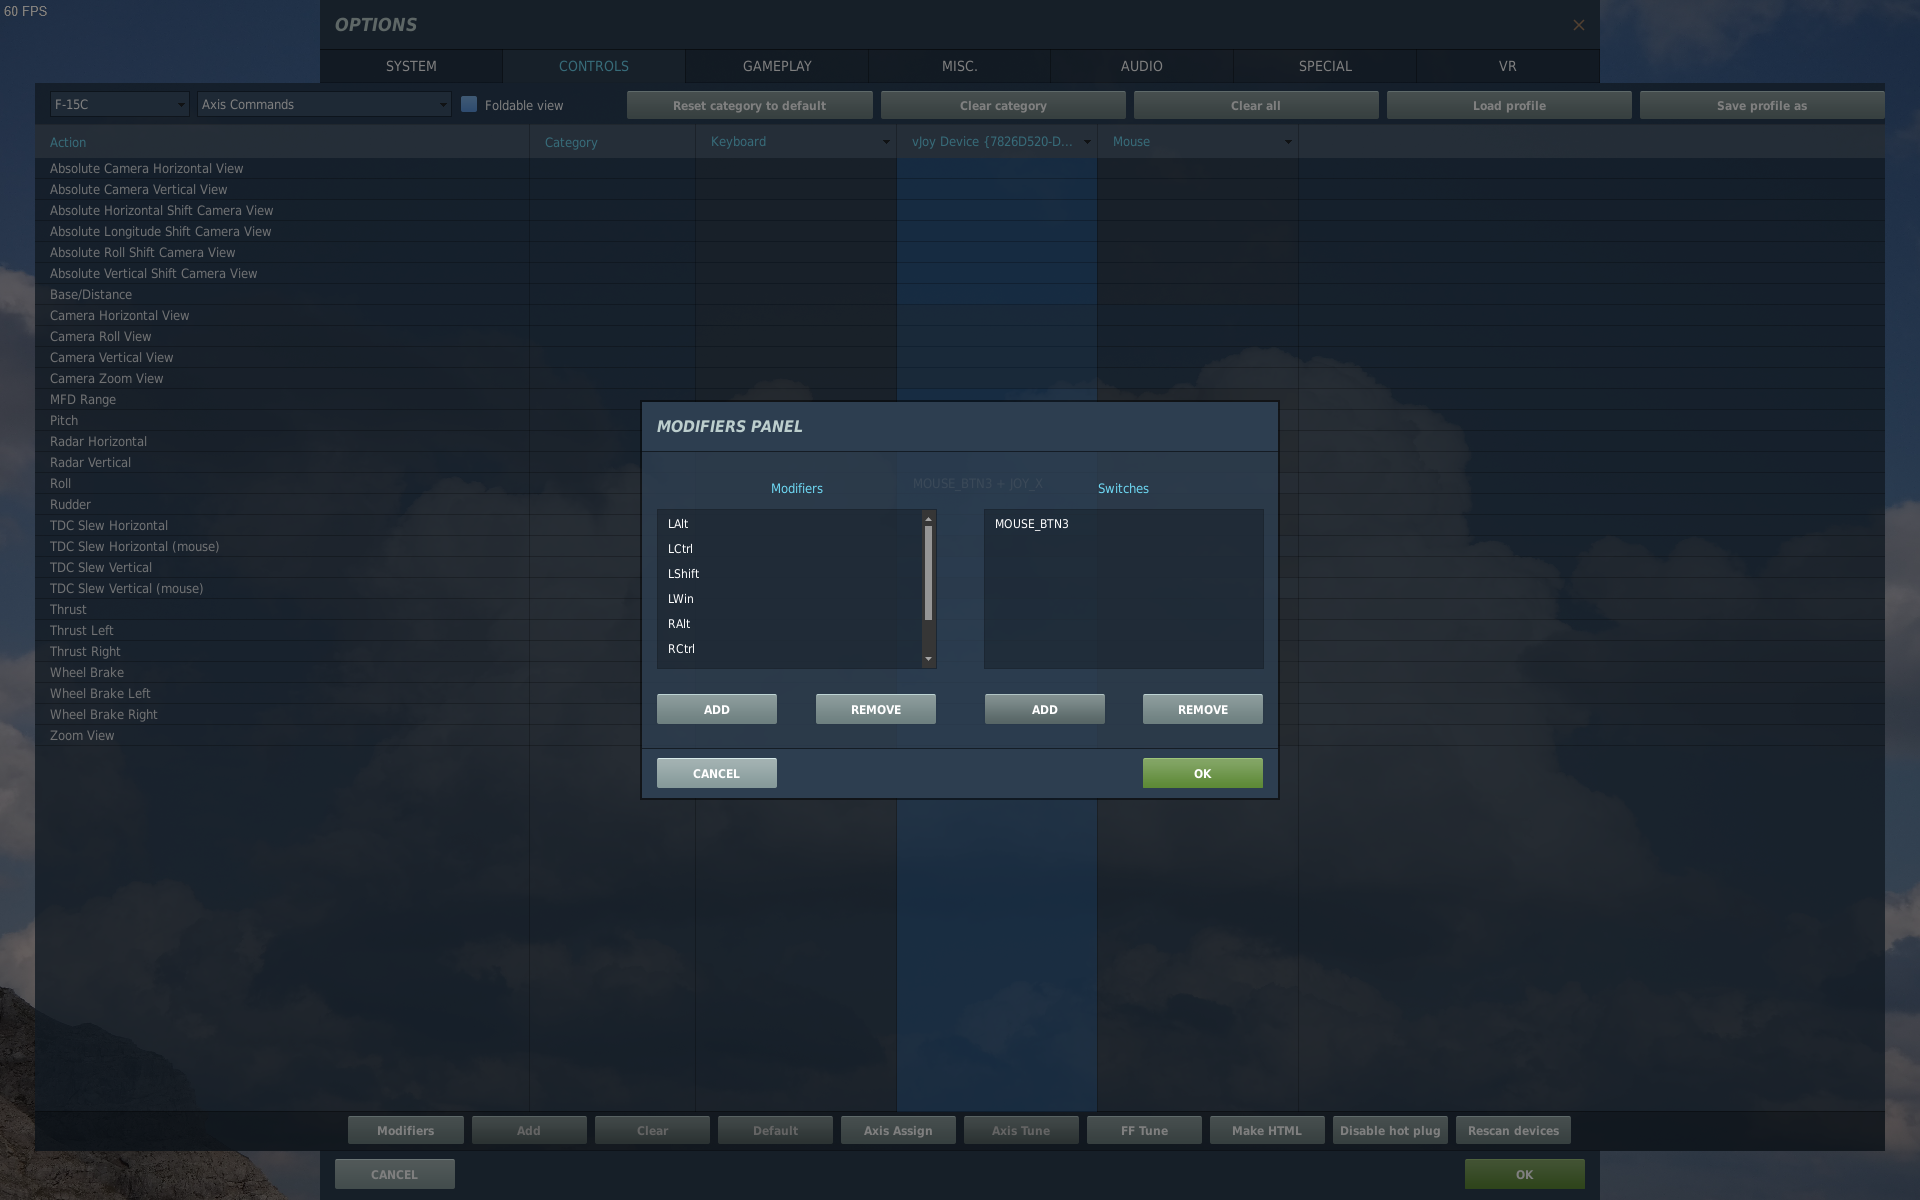The image size is (1920, 1200).
Task: Open the VR tab
Action: point(1507,66)
